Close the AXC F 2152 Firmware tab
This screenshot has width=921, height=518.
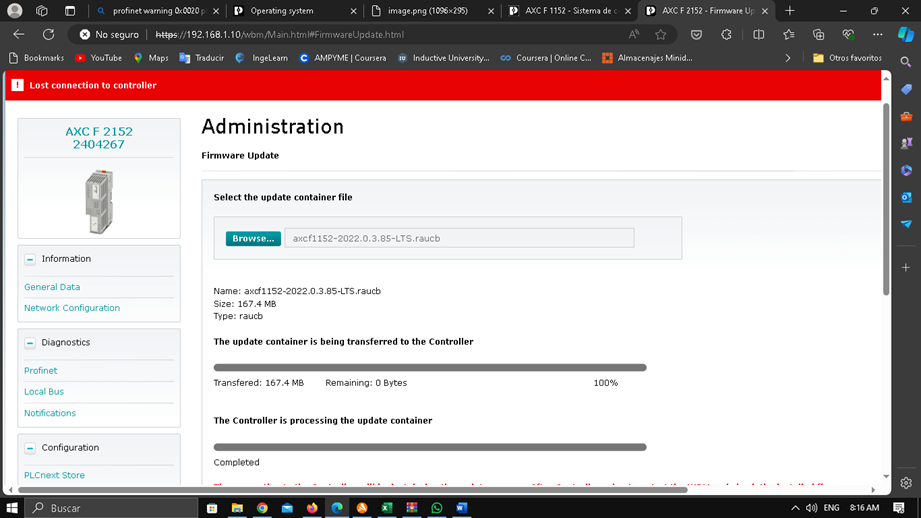click(765, 11)
